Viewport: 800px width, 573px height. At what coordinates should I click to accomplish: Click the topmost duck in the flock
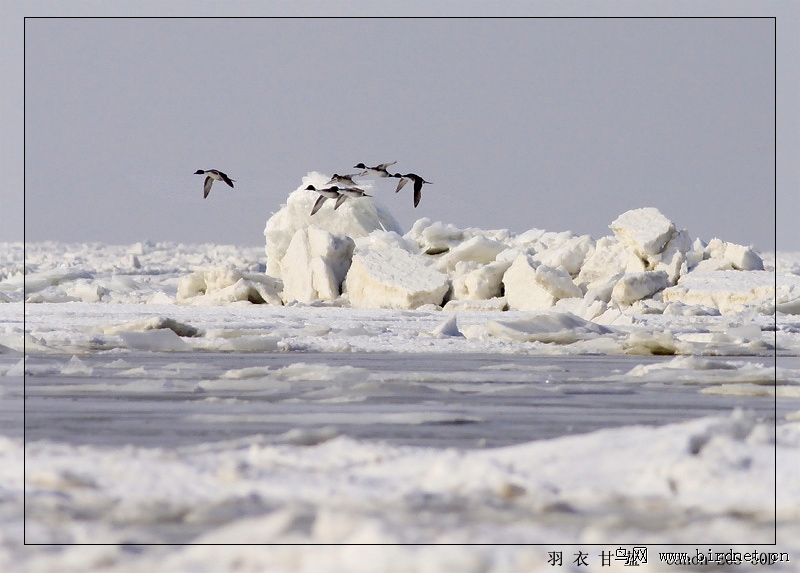point(376,169)
